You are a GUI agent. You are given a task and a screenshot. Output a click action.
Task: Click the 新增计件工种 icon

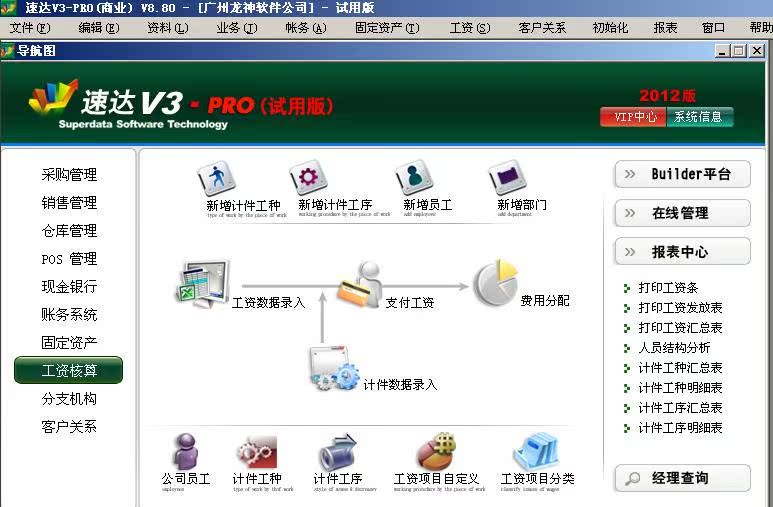pyautogui.click(x=217, y=178)
